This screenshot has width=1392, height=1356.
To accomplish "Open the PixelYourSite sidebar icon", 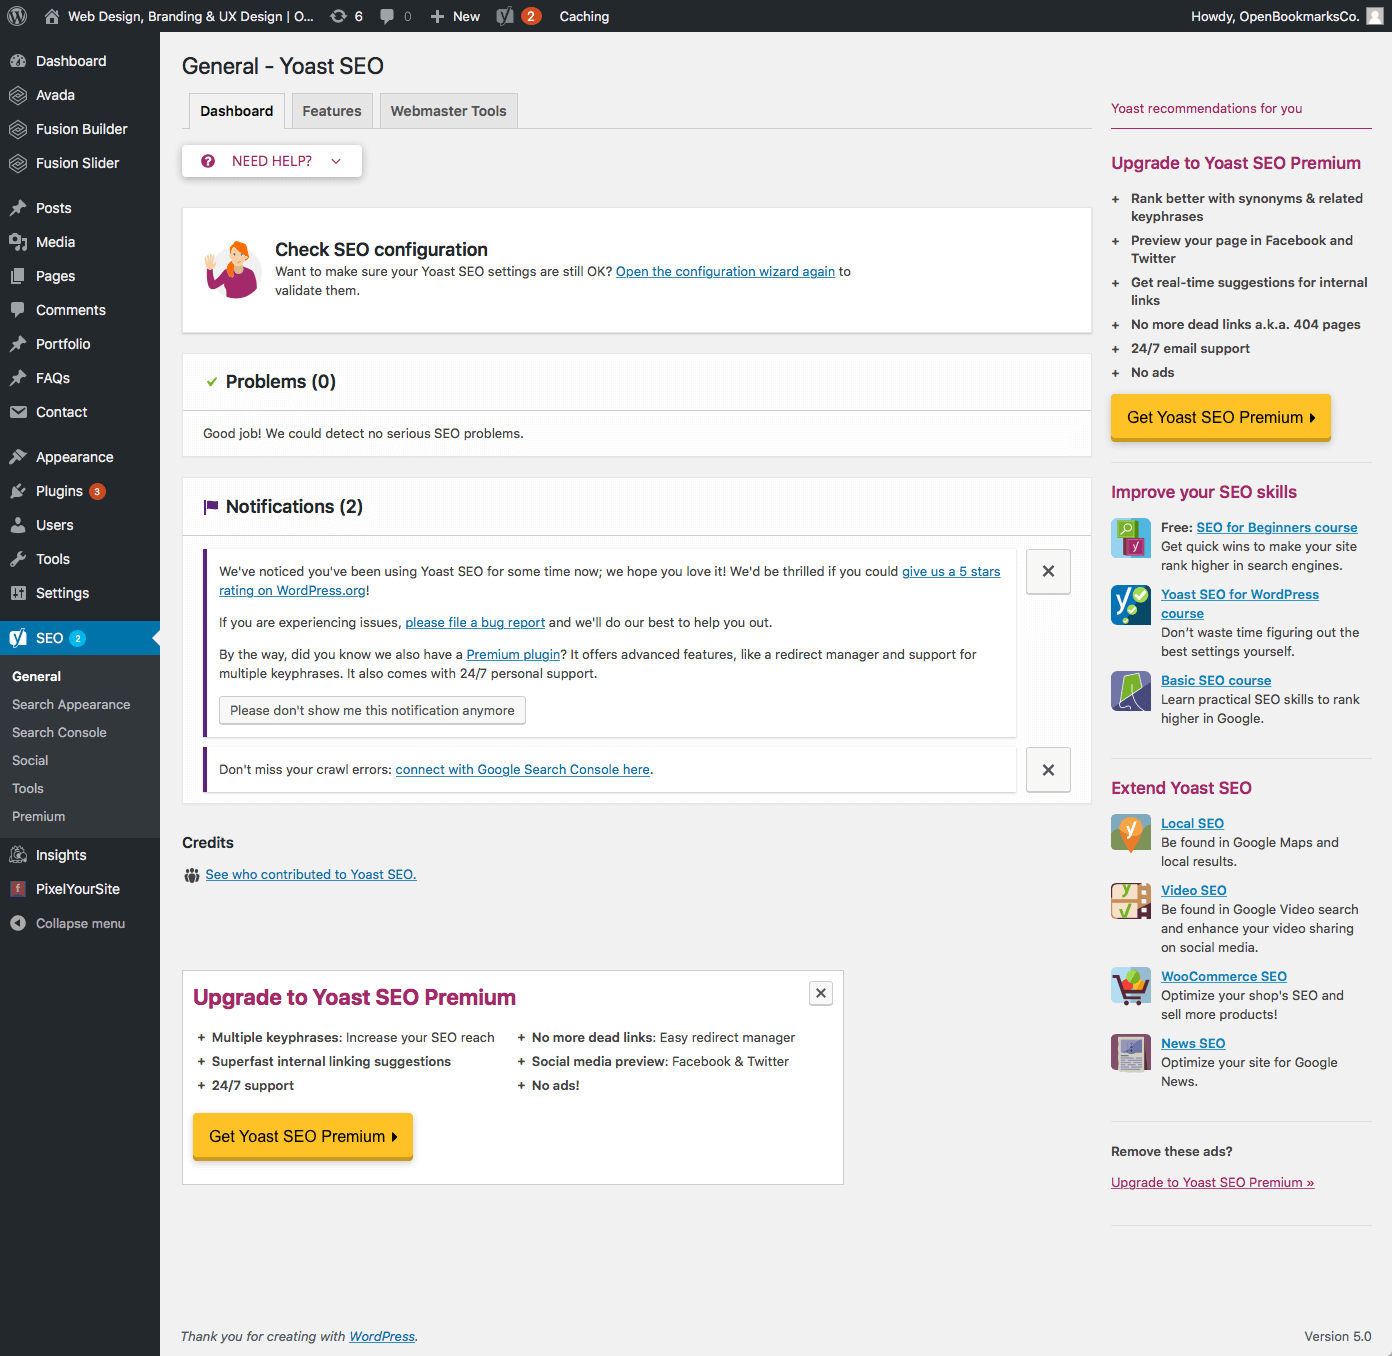I will [x=18, y=889].
